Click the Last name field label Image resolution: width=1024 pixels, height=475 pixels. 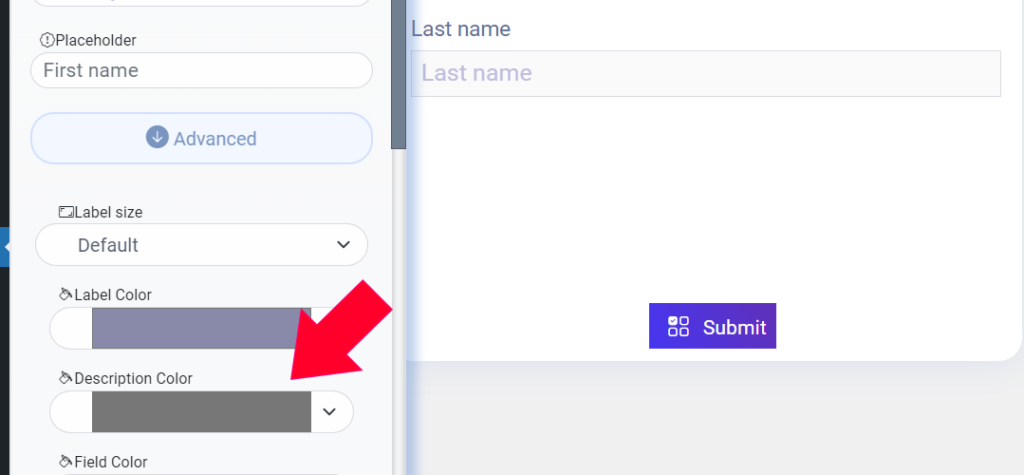tap(461, 29)
